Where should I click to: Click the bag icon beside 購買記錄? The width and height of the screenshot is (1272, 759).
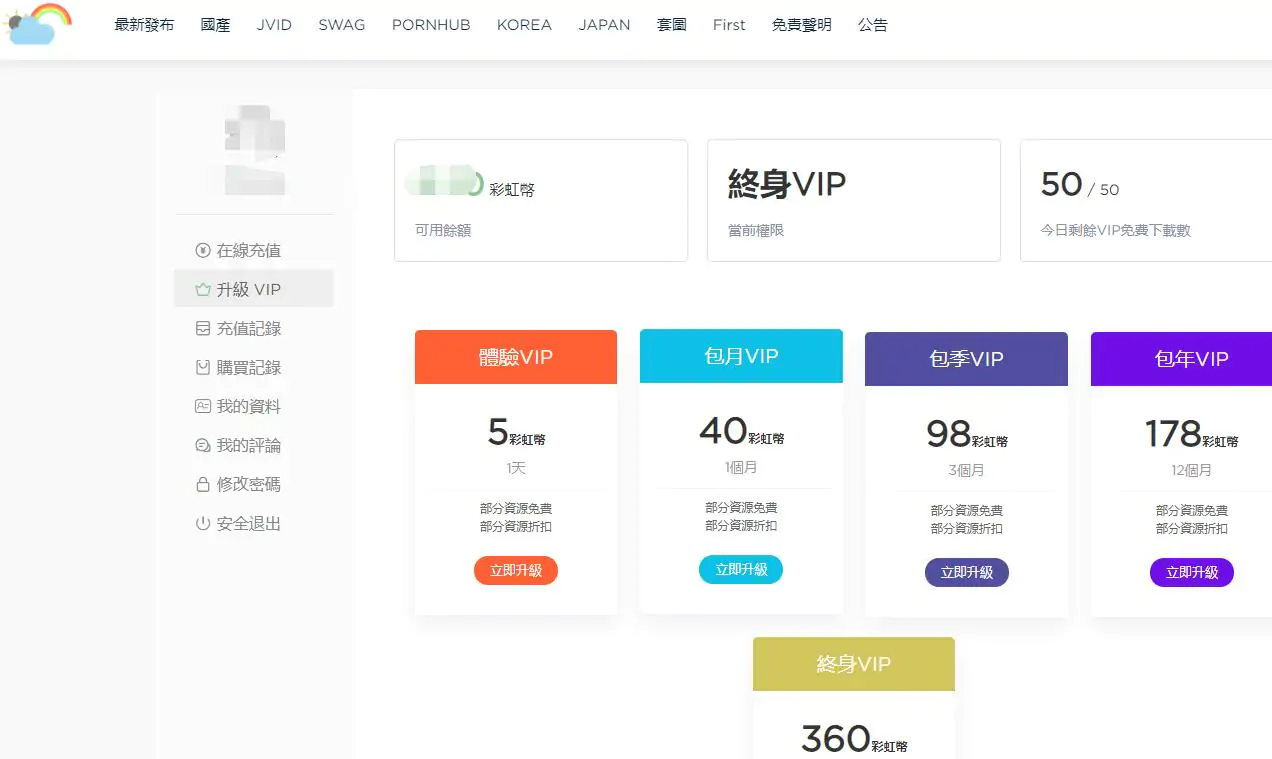[x=203, y=368]
